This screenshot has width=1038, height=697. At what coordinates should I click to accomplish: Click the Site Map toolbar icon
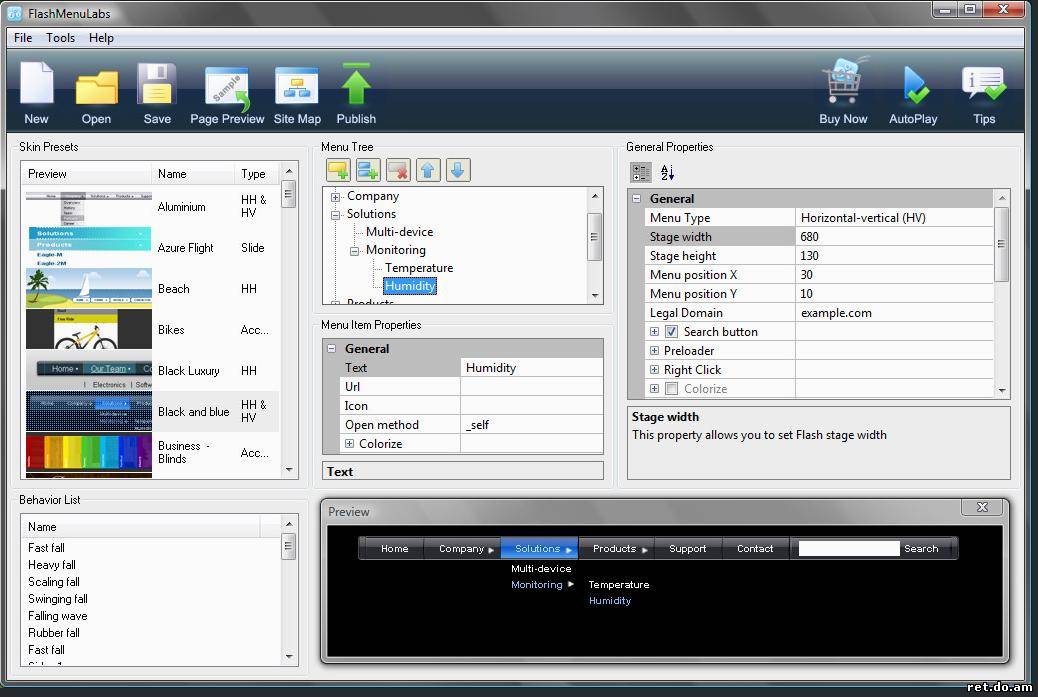click(x=297, y=88)
